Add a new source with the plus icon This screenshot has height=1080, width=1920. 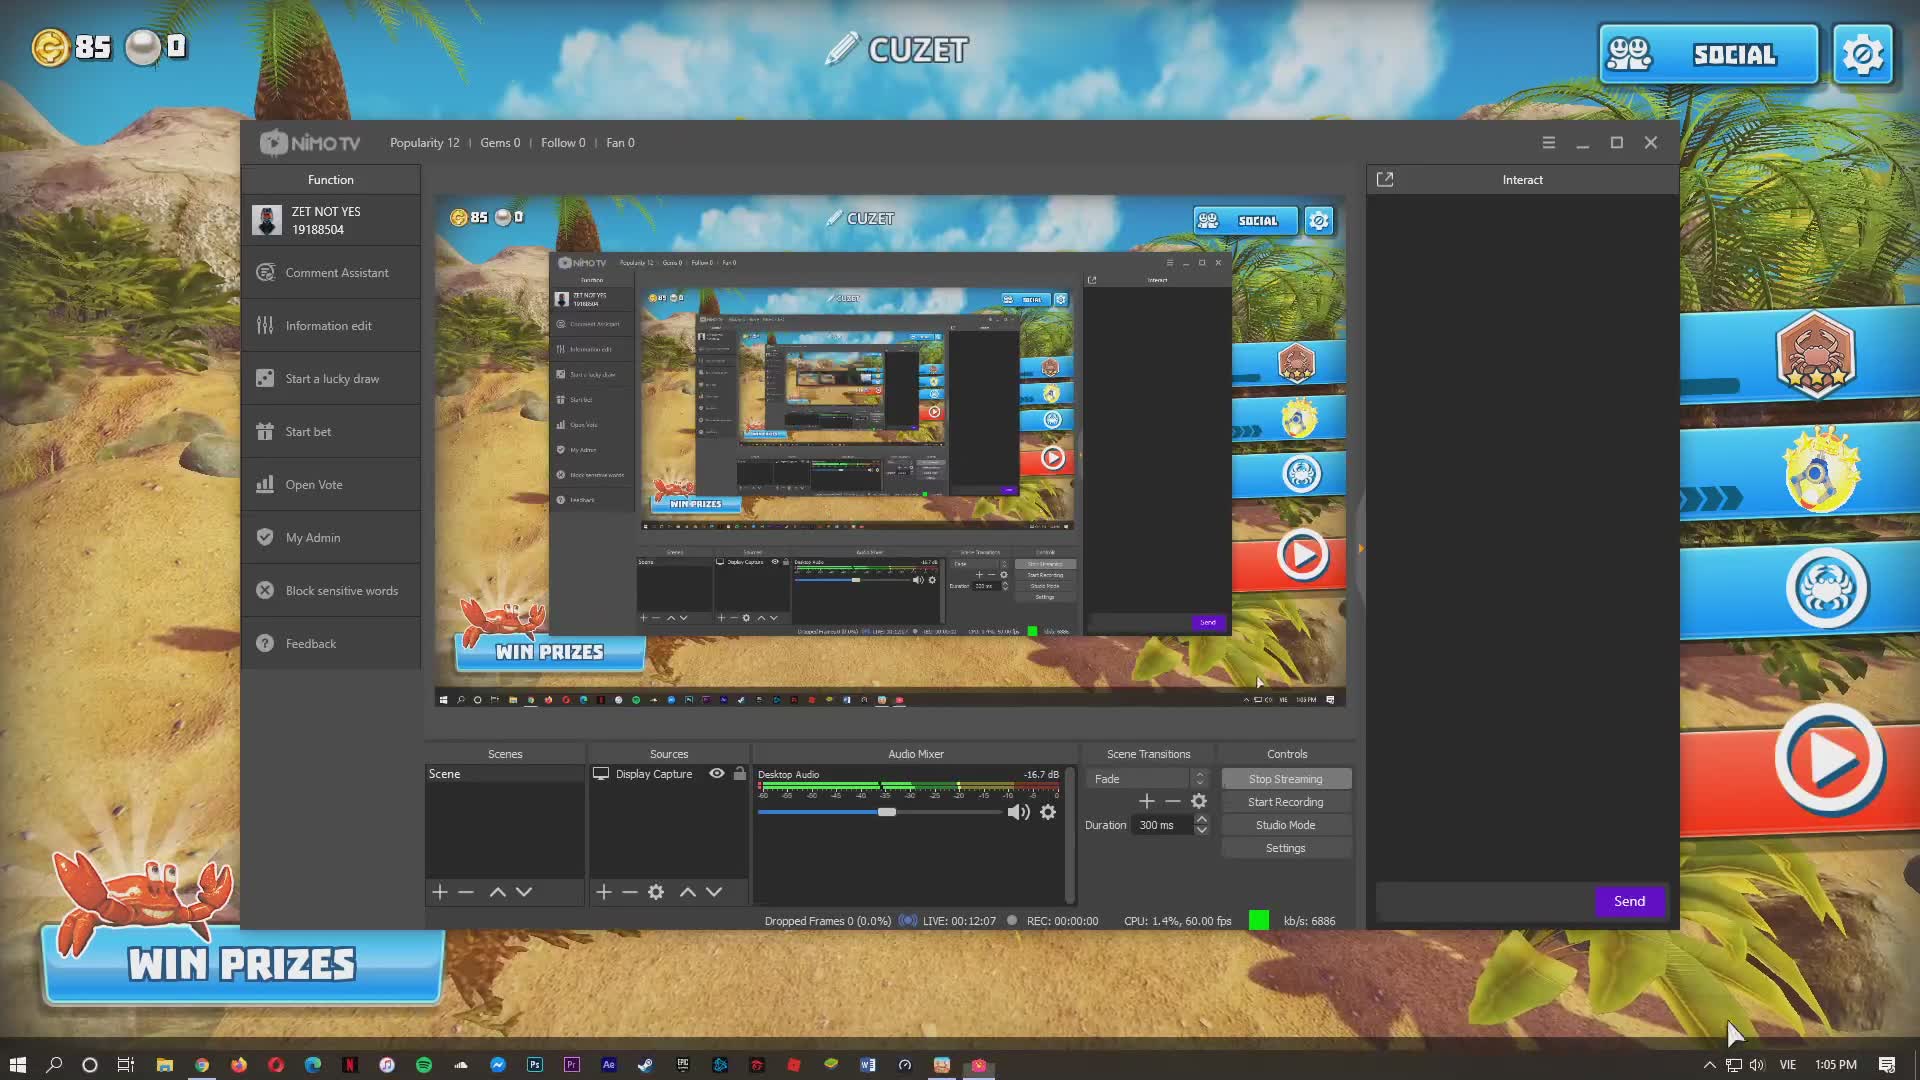pos(602,891)
